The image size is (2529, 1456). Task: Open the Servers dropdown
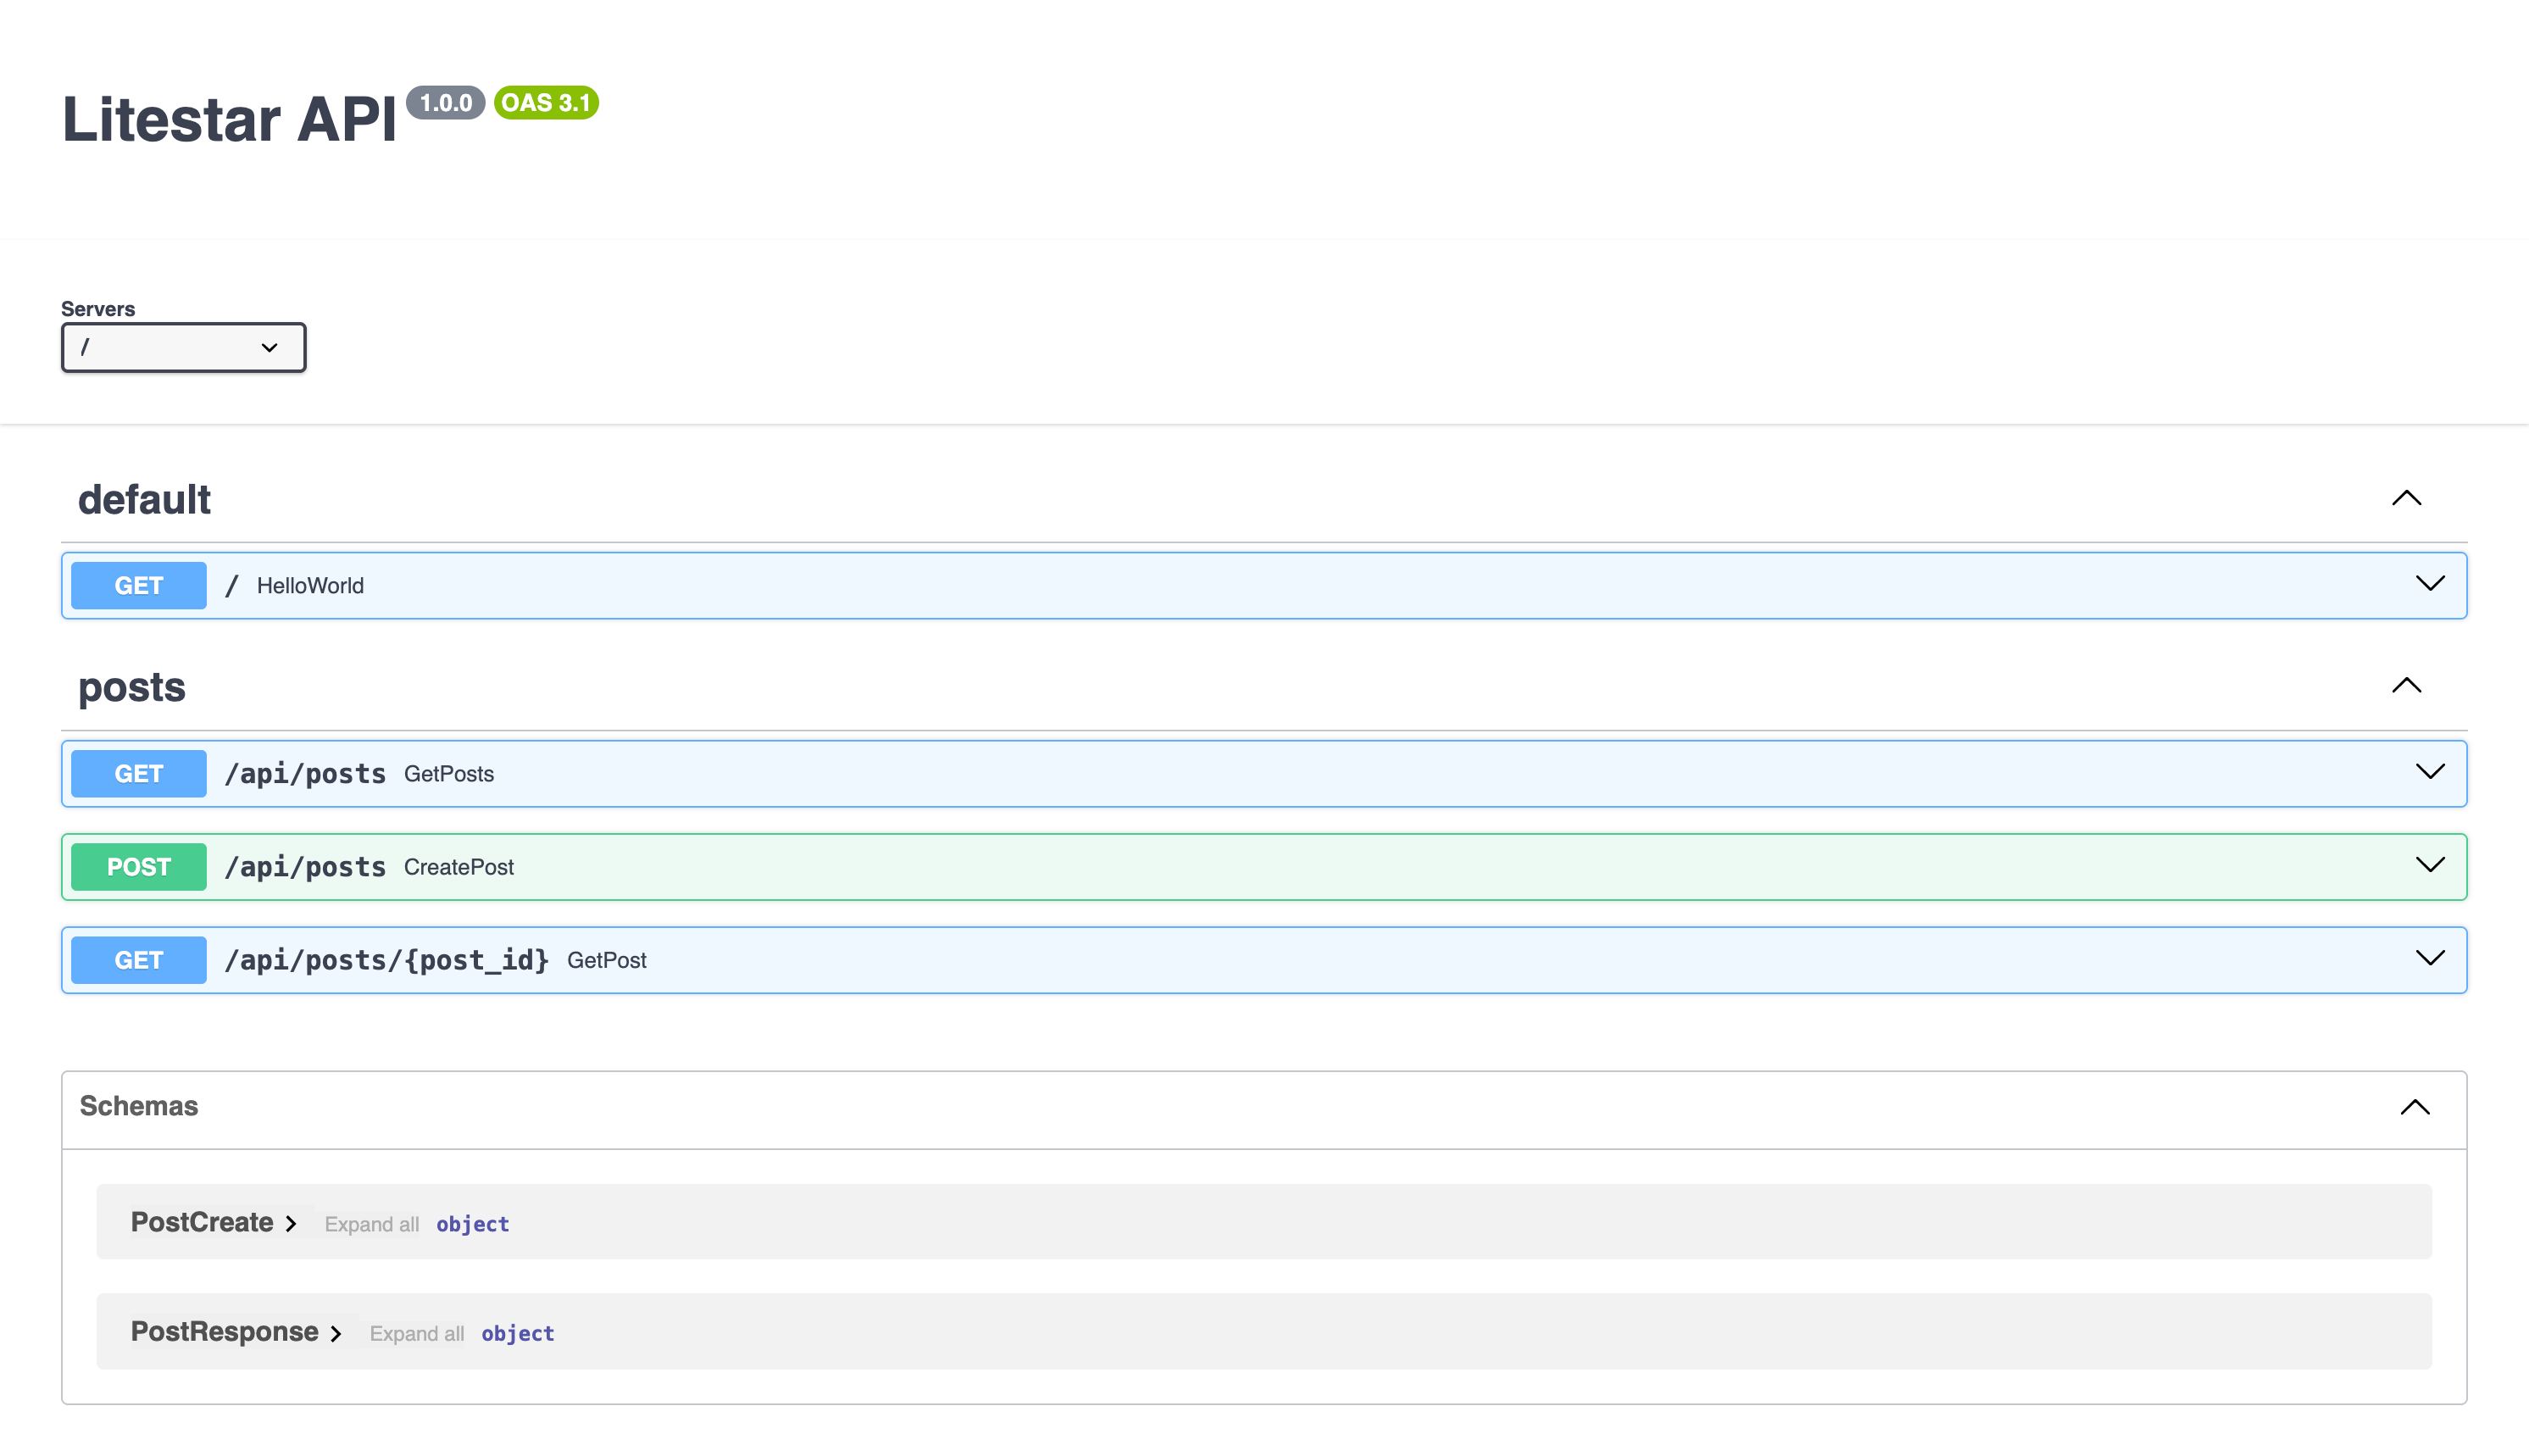[x=183, y=347]
